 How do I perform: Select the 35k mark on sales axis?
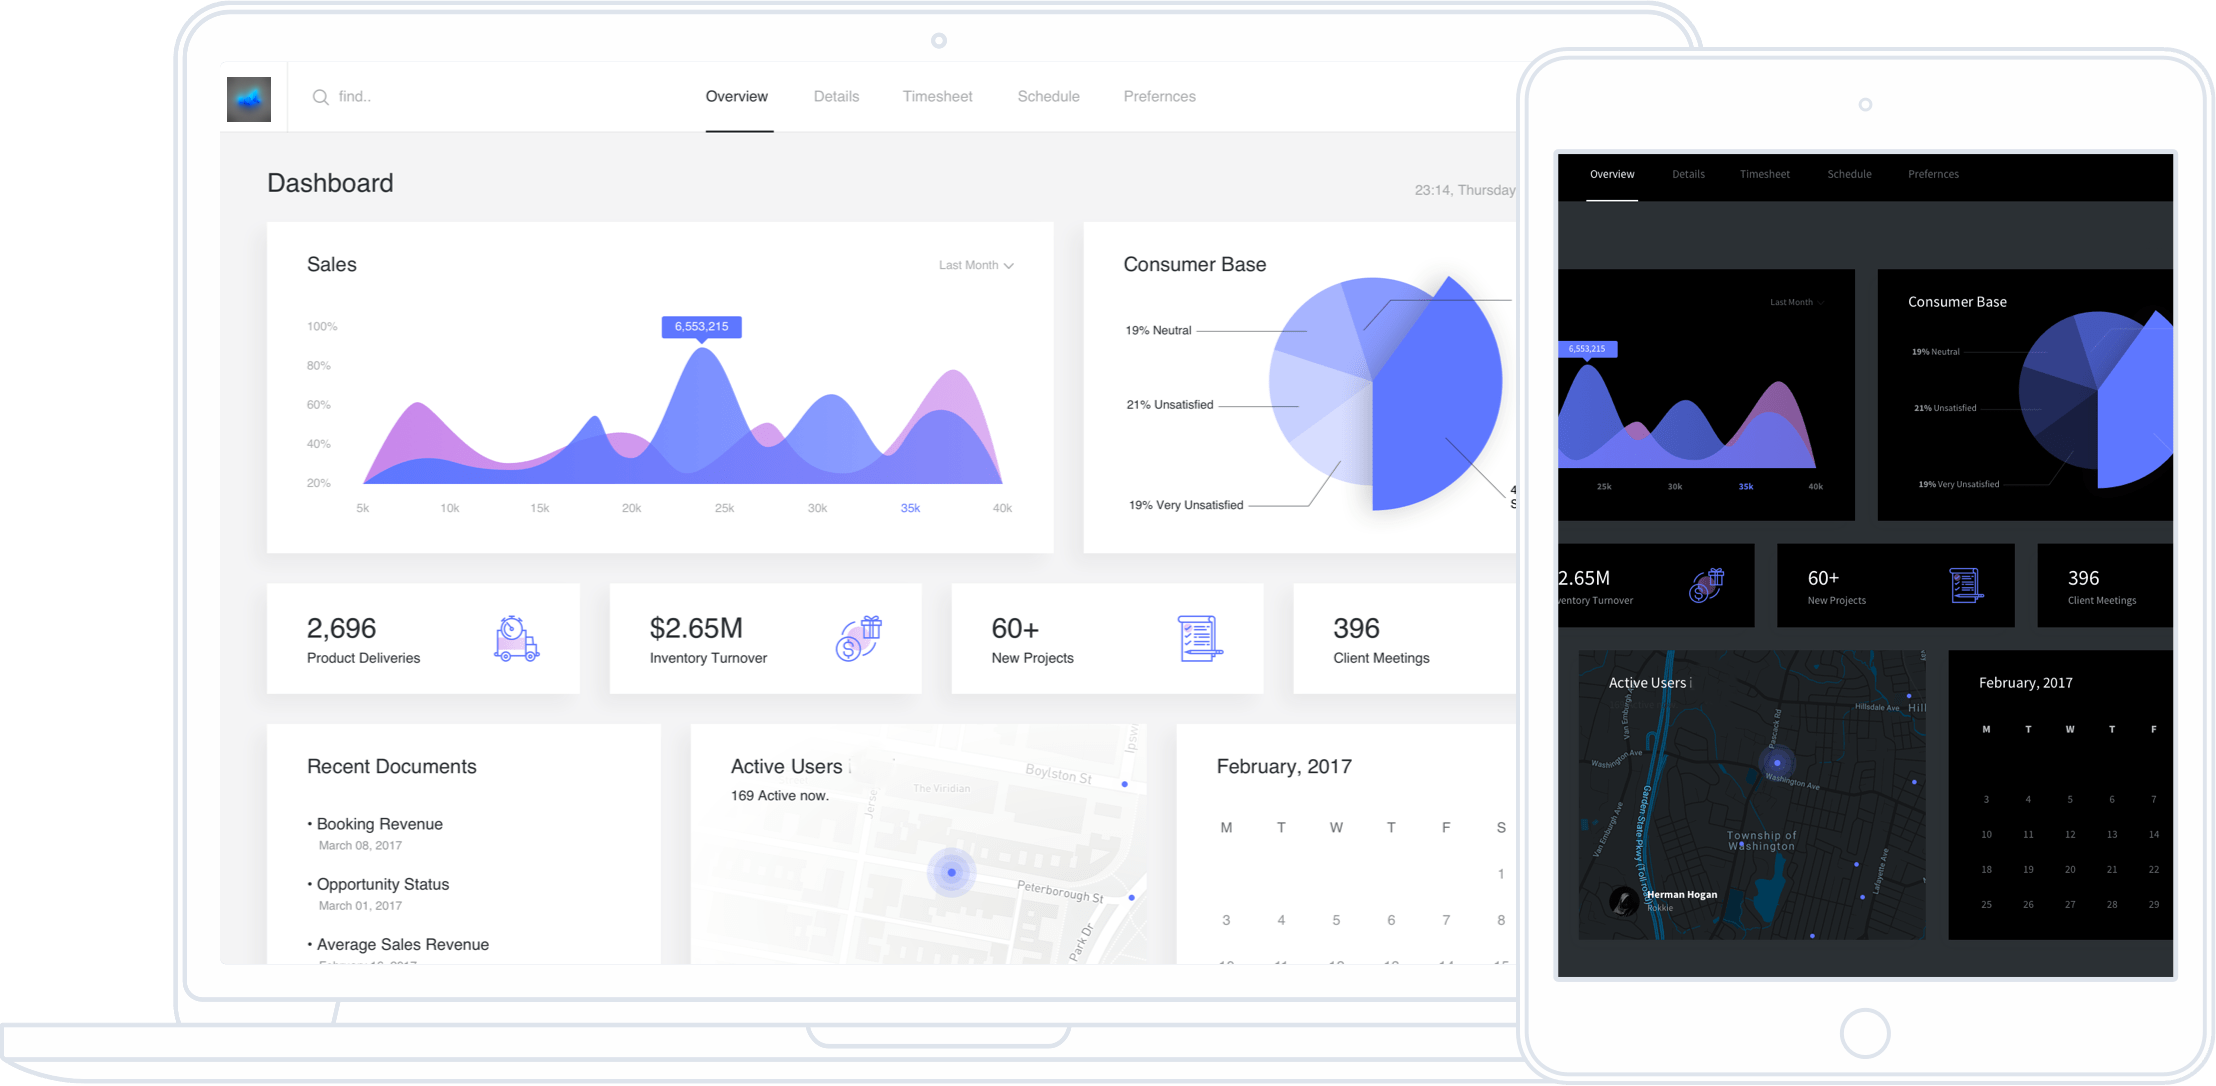coord(910,508)
